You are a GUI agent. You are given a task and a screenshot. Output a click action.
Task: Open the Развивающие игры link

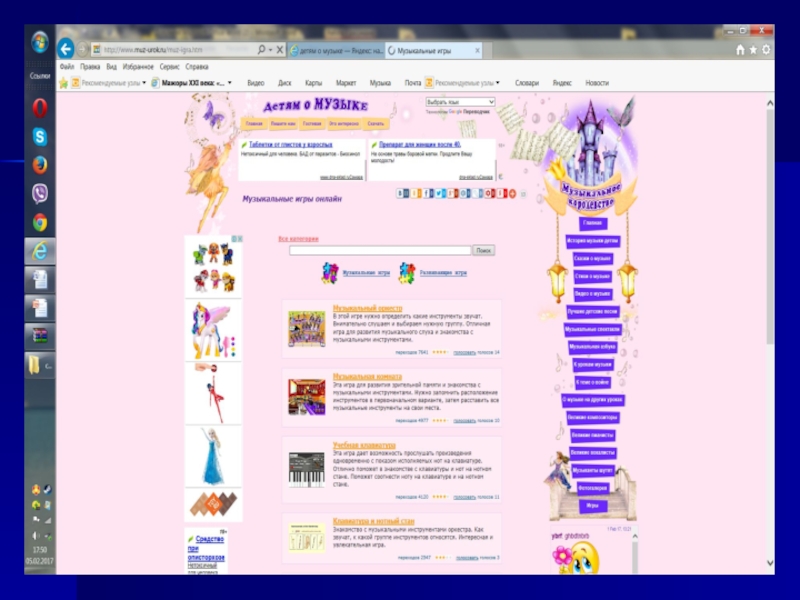point(443,272)
